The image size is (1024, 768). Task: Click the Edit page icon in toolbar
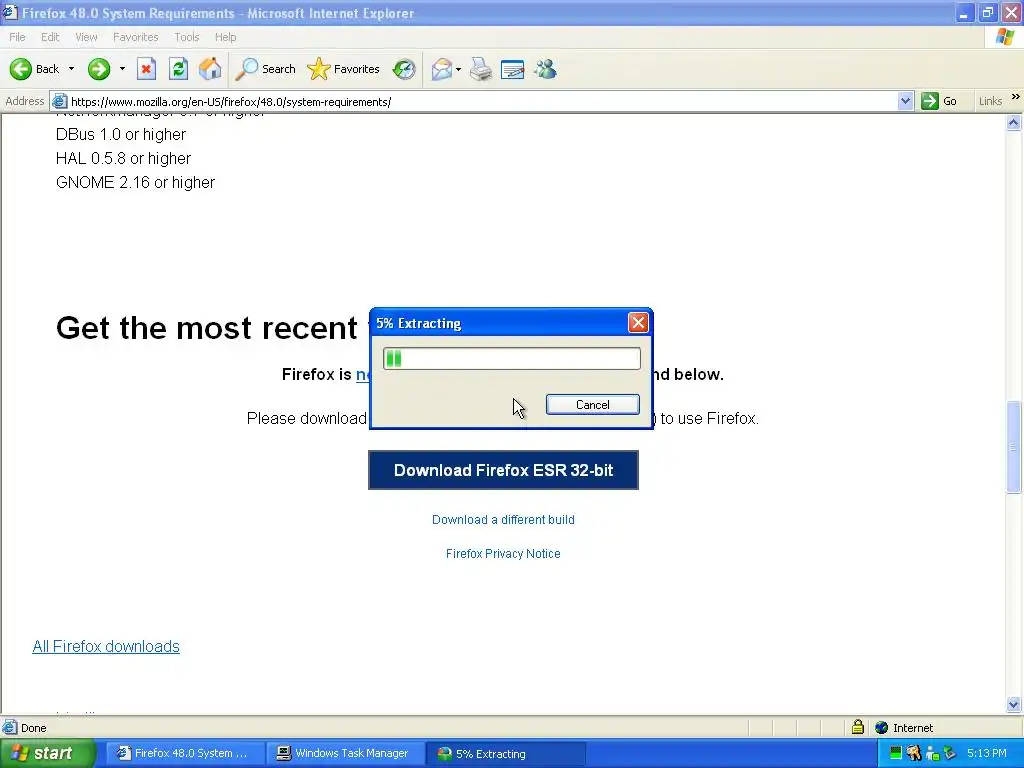[513, 69]
